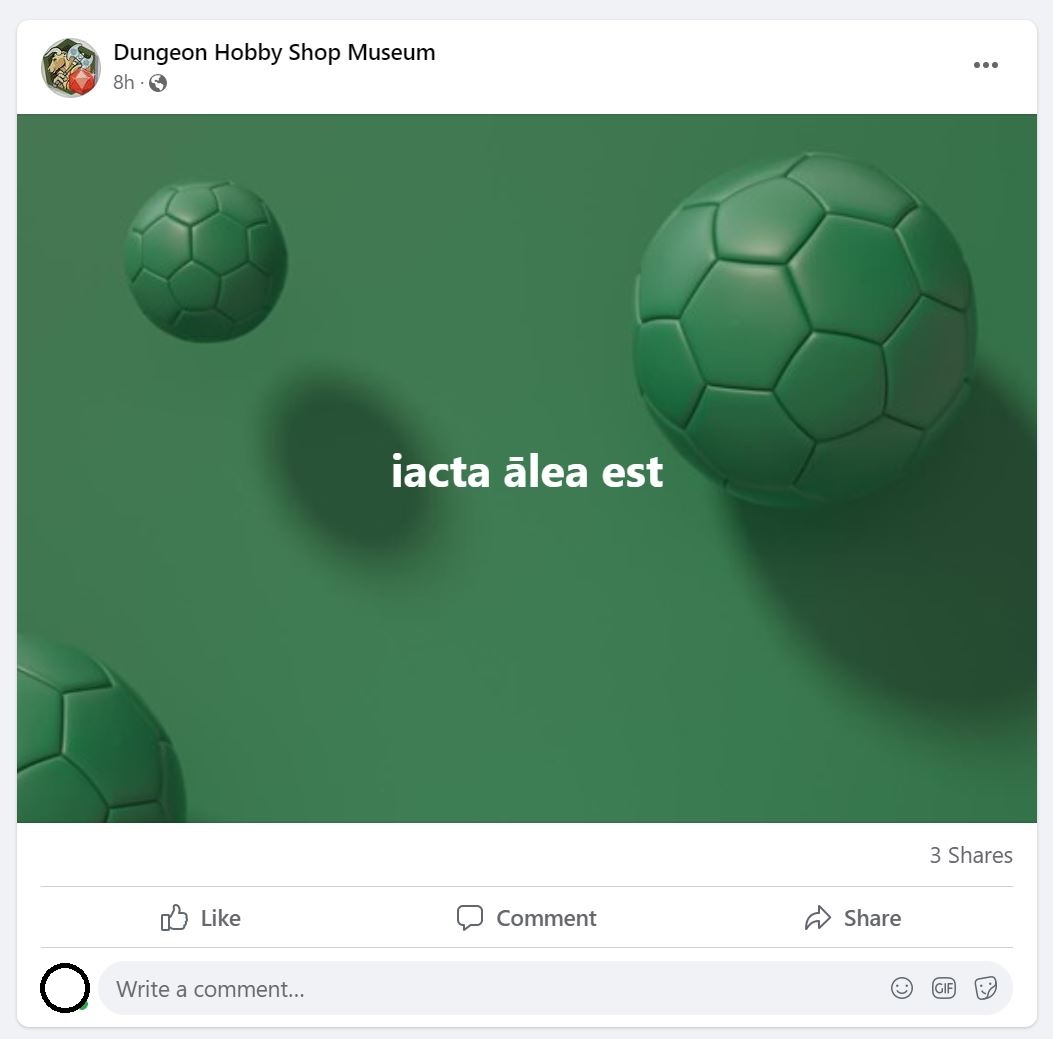Viewport: 1053px width, 1039px height.
Task: Click the thumbs-up Like icon
Action: [174, 917]
